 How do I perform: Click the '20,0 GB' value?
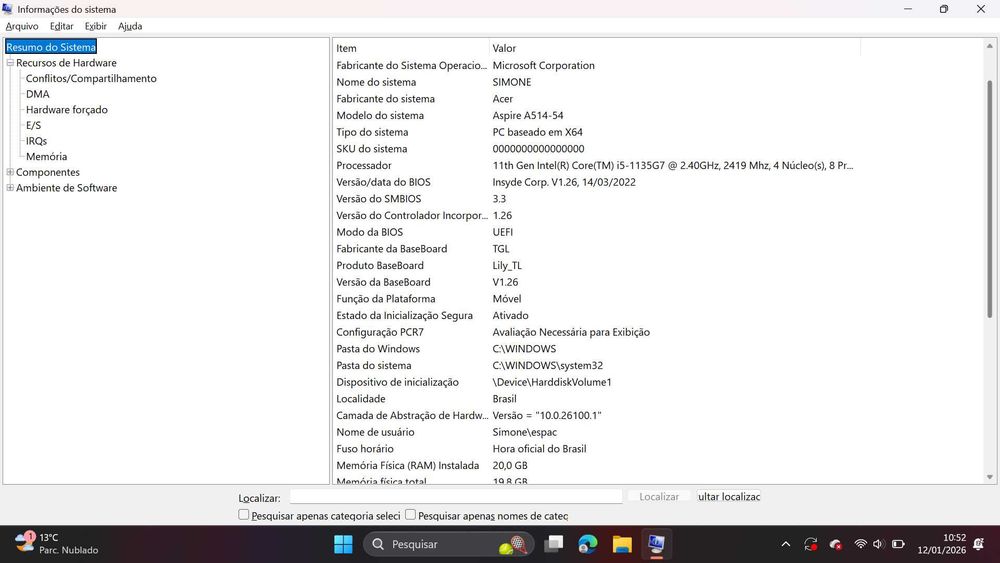(x=510, y=465)
